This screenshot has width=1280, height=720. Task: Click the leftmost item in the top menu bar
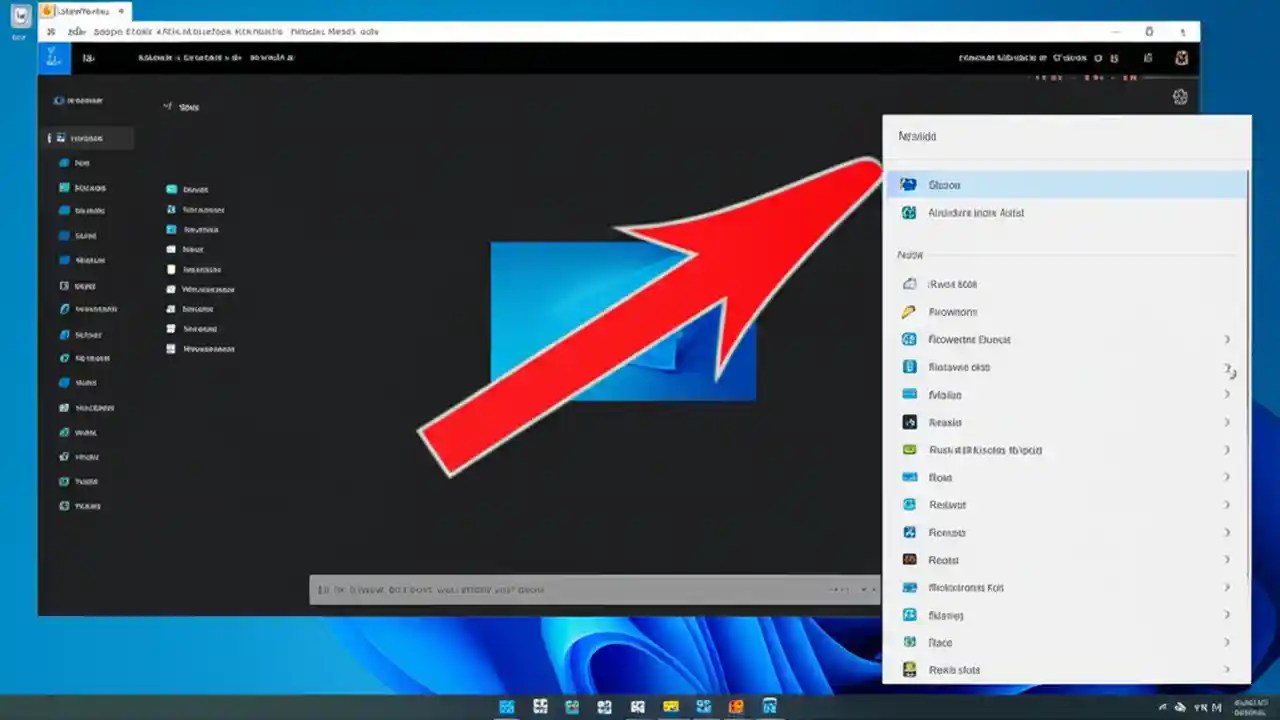(x=51, y=31)
